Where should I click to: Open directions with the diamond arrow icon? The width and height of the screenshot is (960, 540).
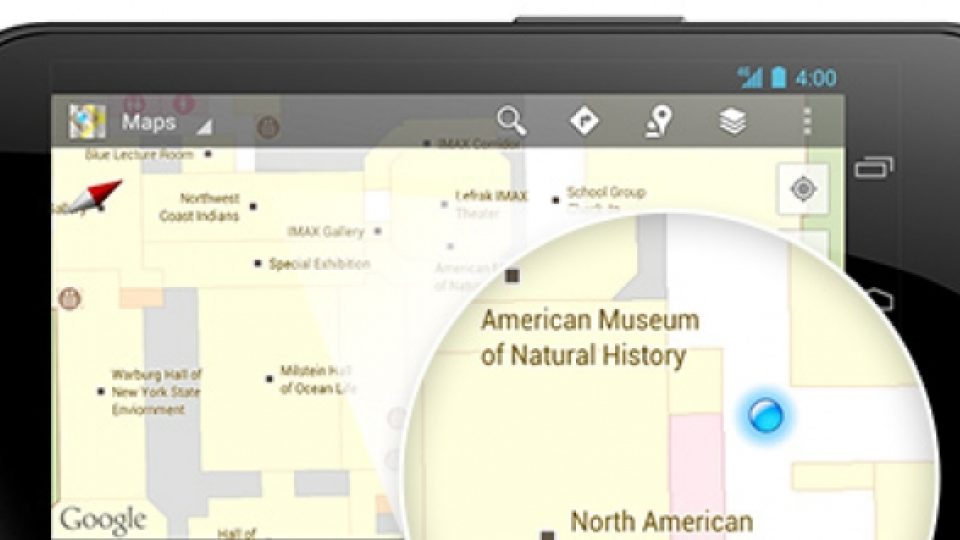pyautogui.click(x=585, y=121)
